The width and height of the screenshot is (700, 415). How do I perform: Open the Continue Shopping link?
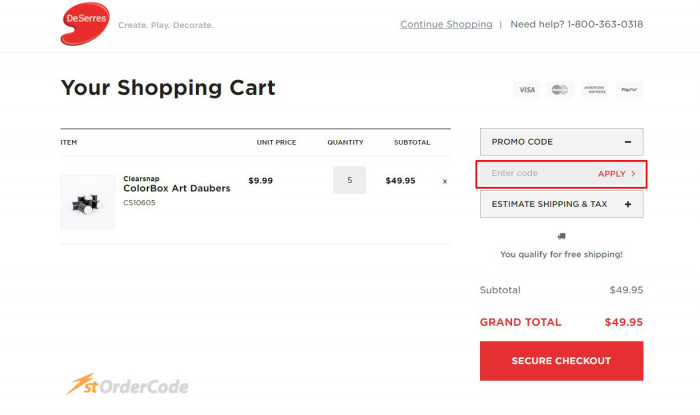[446, 24]
